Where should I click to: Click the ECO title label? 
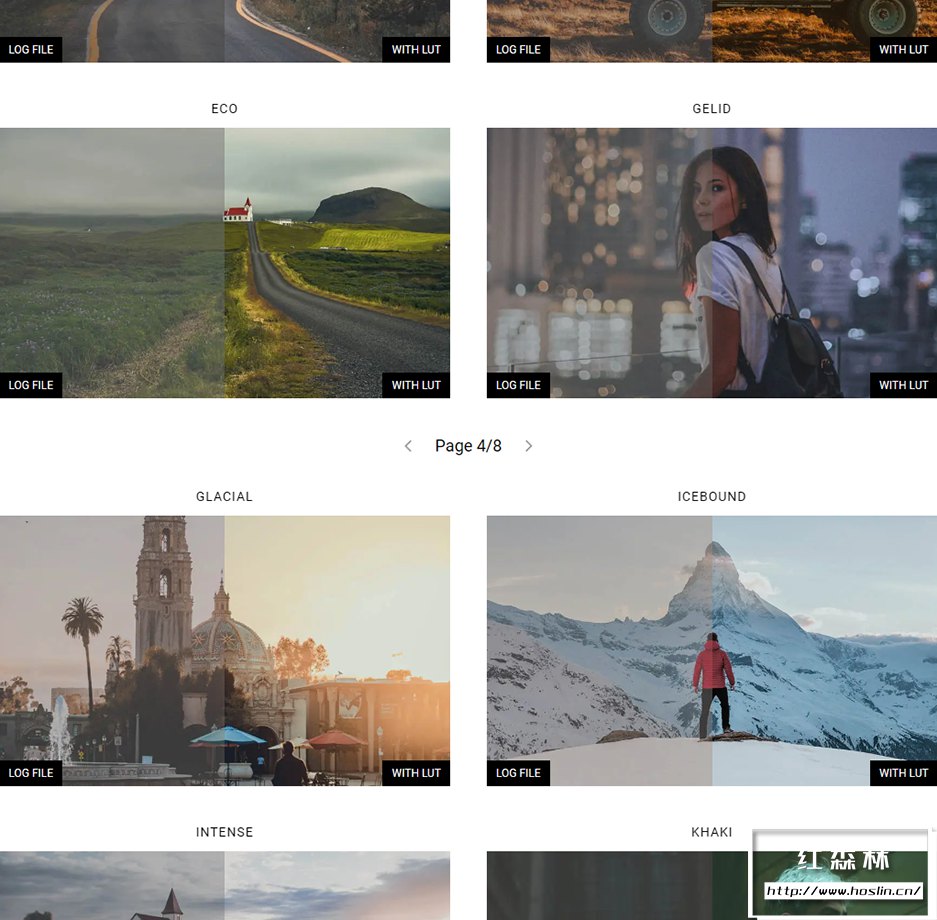(225, 109)
